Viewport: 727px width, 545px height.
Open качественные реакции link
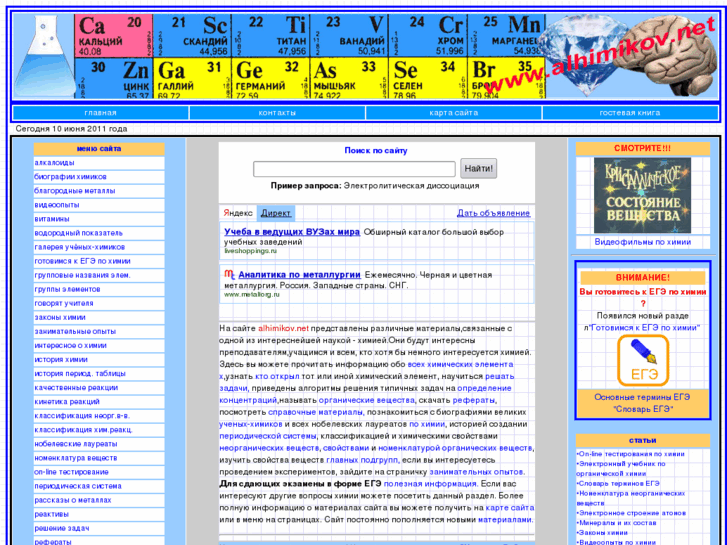pyautogui.click(x=76, y=387)
